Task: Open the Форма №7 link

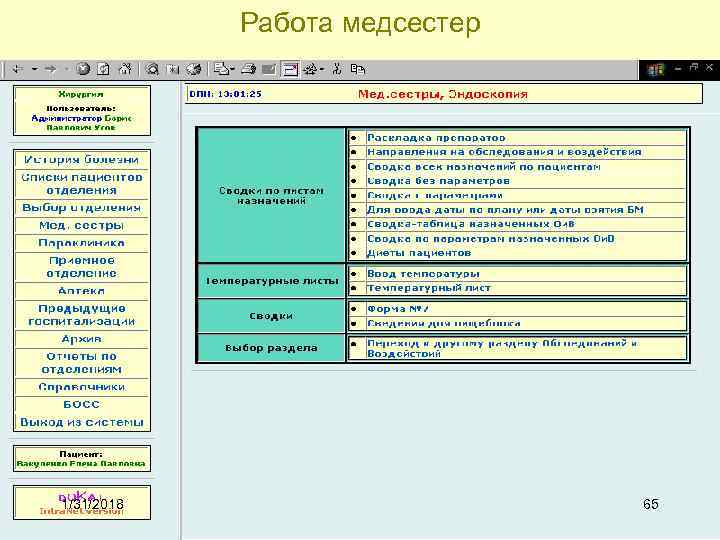Action: point(398,309)
